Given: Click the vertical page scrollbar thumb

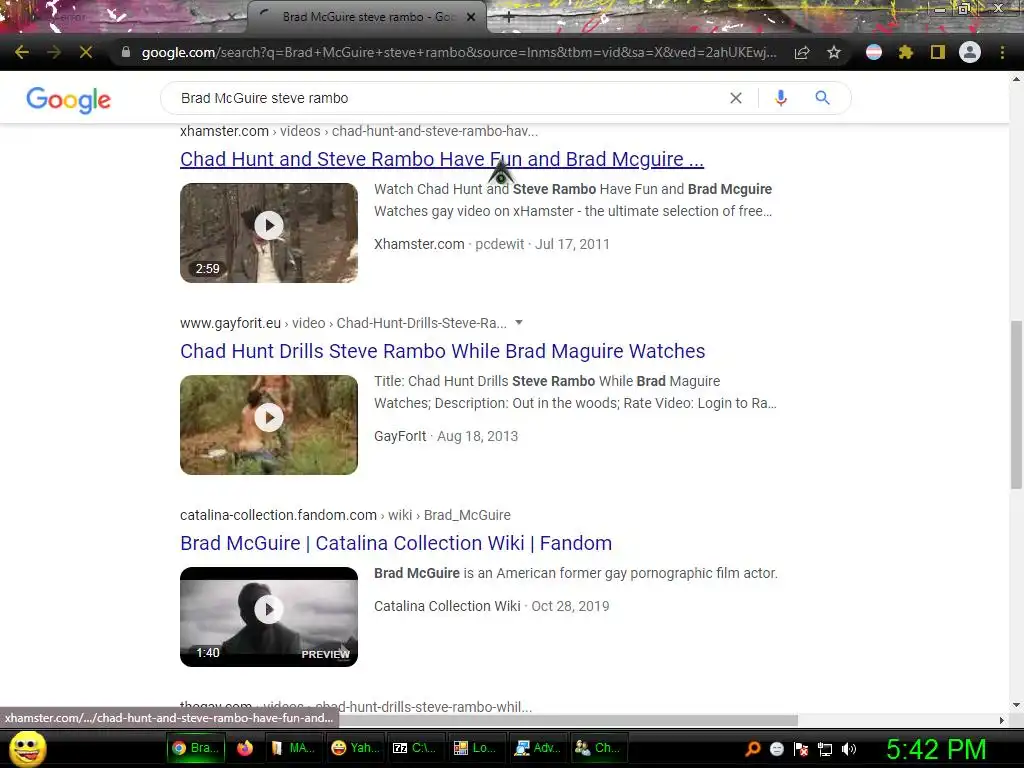Looking at the screenshot, I should [x=1016, y=404].
